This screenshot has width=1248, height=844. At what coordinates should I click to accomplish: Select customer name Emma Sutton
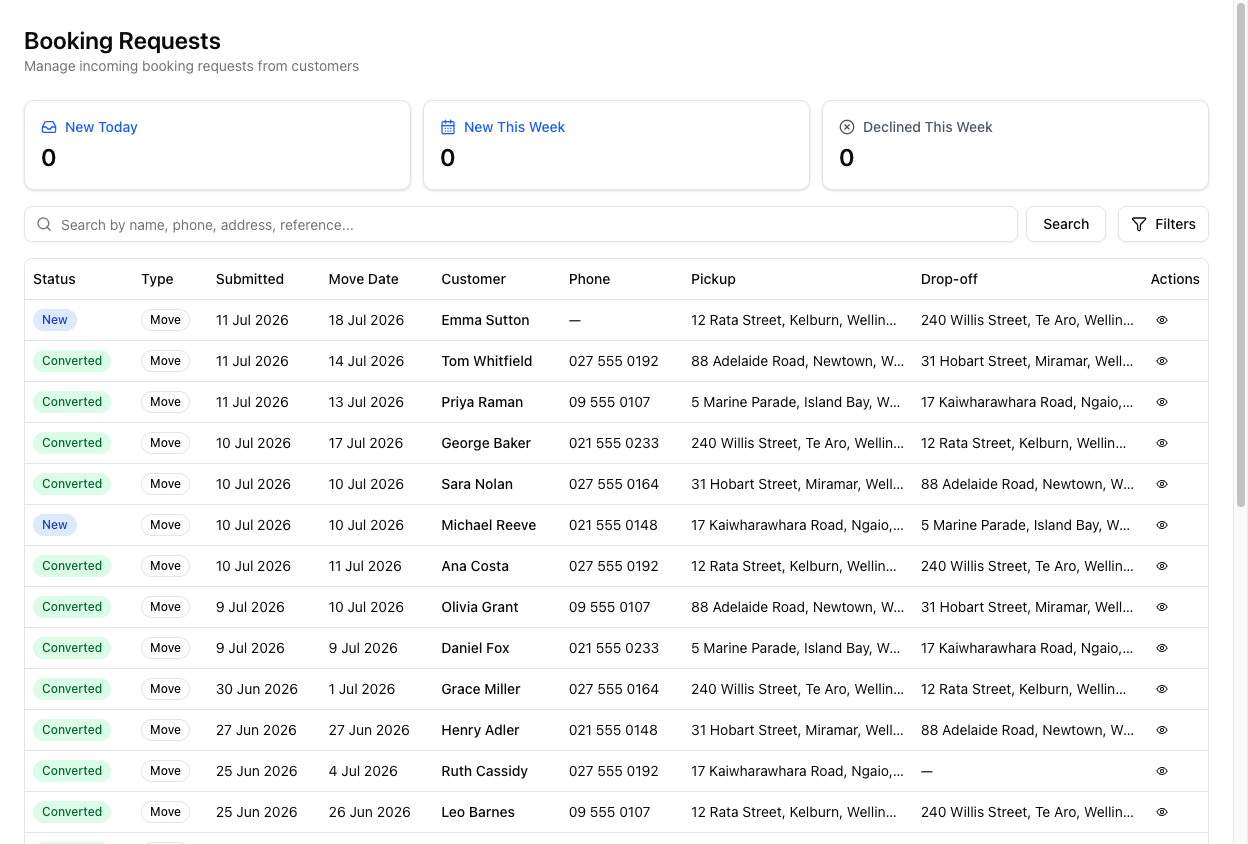pyautogui.click(x=485, y=320)
